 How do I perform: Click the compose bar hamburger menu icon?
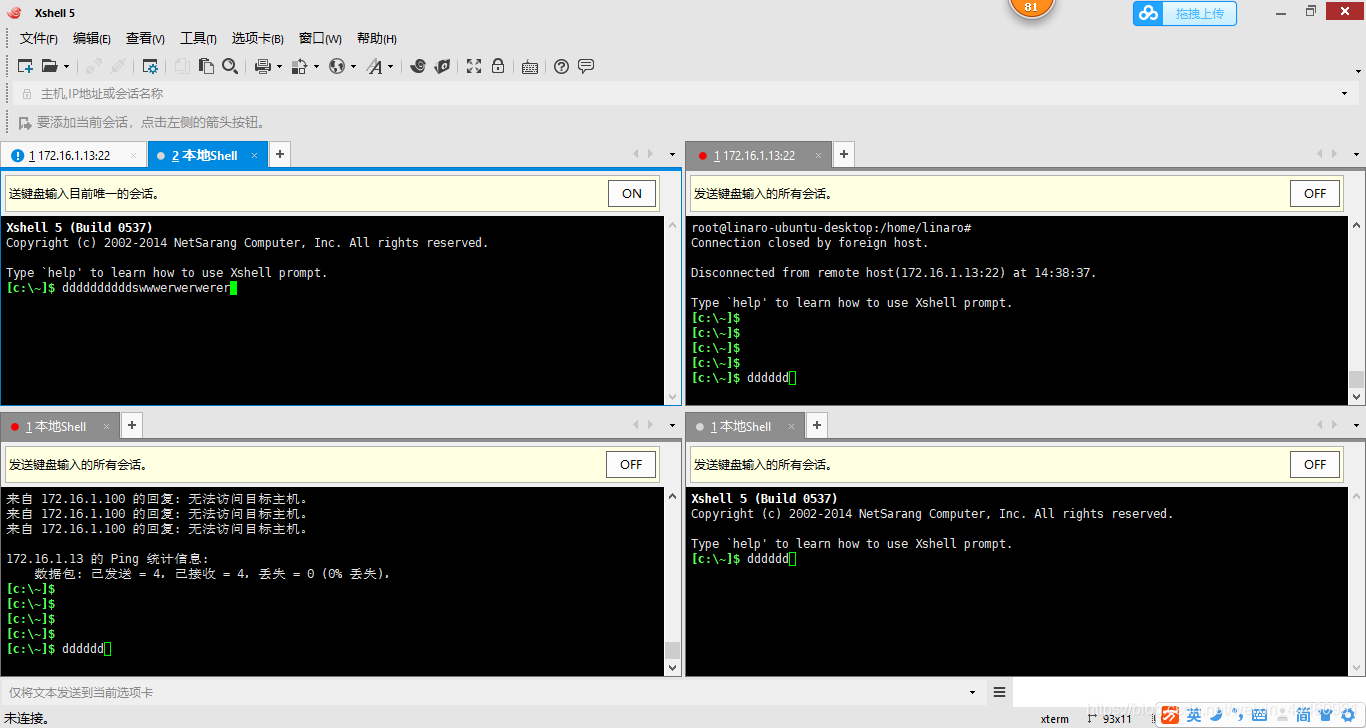click(999, 692)
